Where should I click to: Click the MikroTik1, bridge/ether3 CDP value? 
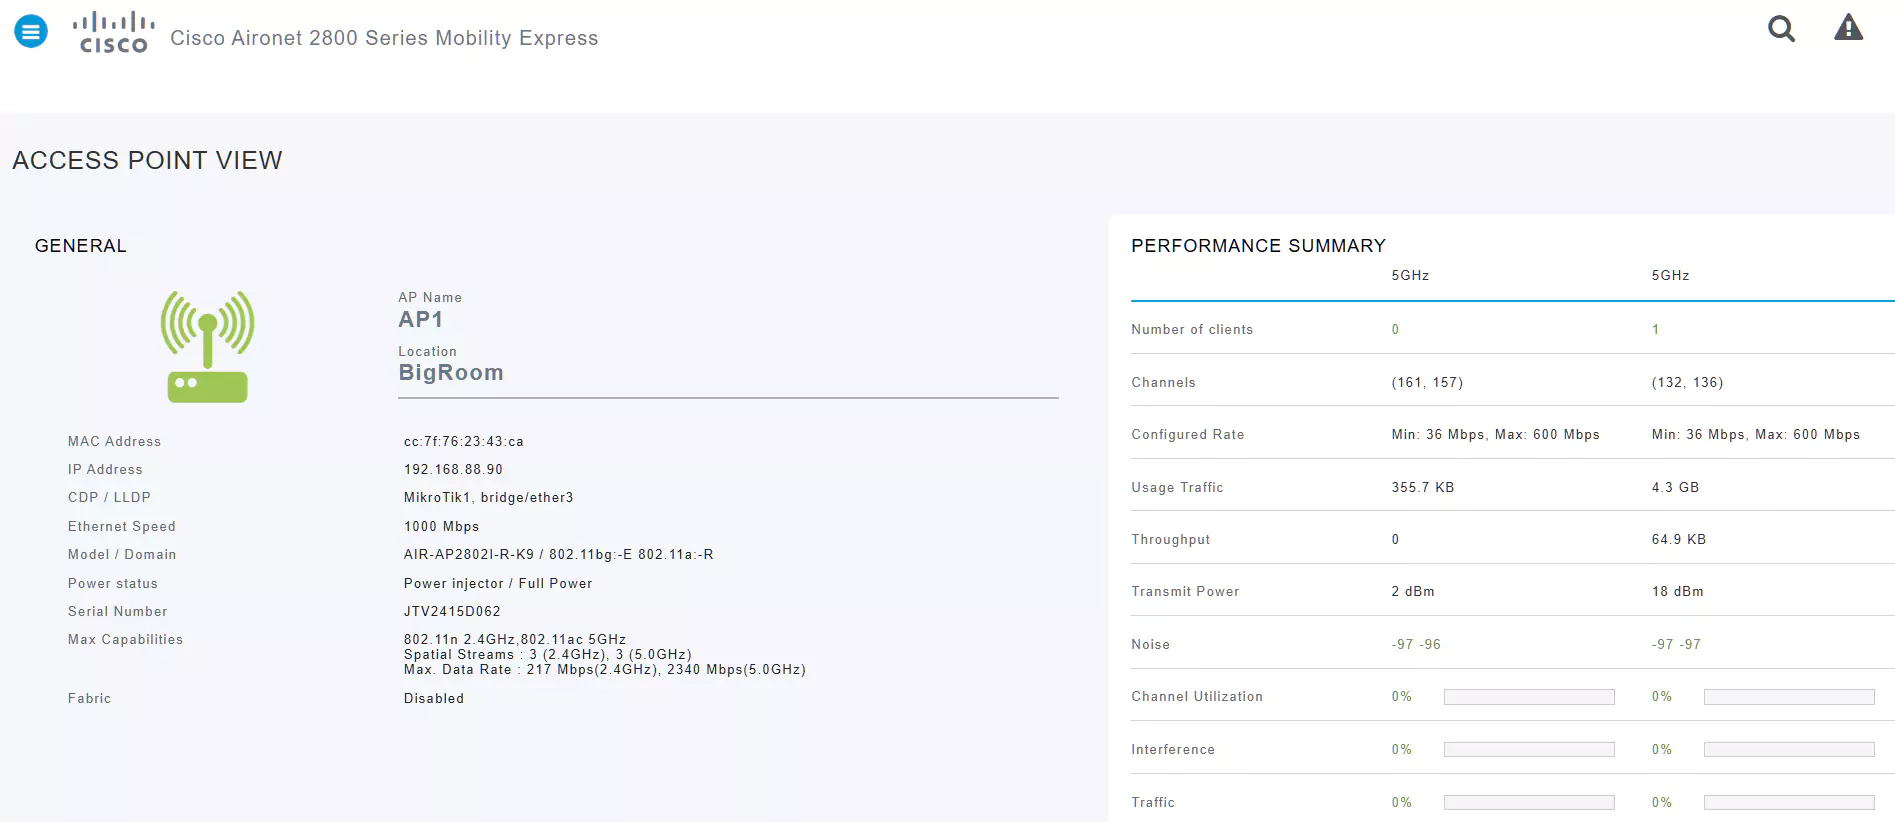tap(488, 498)
